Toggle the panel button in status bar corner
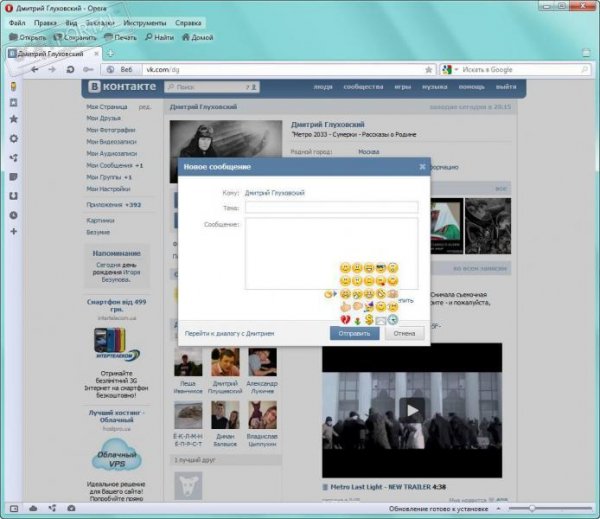Screen dimensions: 600x519 click(14, 509)
